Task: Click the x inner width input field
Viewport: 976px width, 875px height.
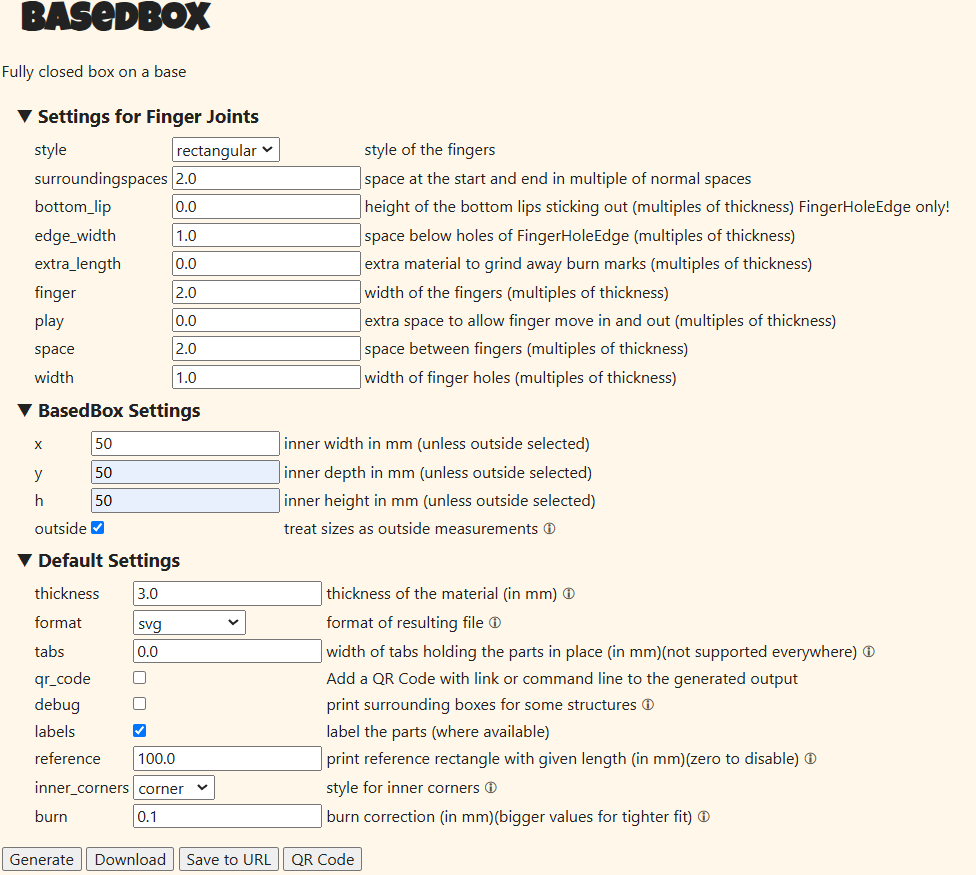Action: click(185, 444)
